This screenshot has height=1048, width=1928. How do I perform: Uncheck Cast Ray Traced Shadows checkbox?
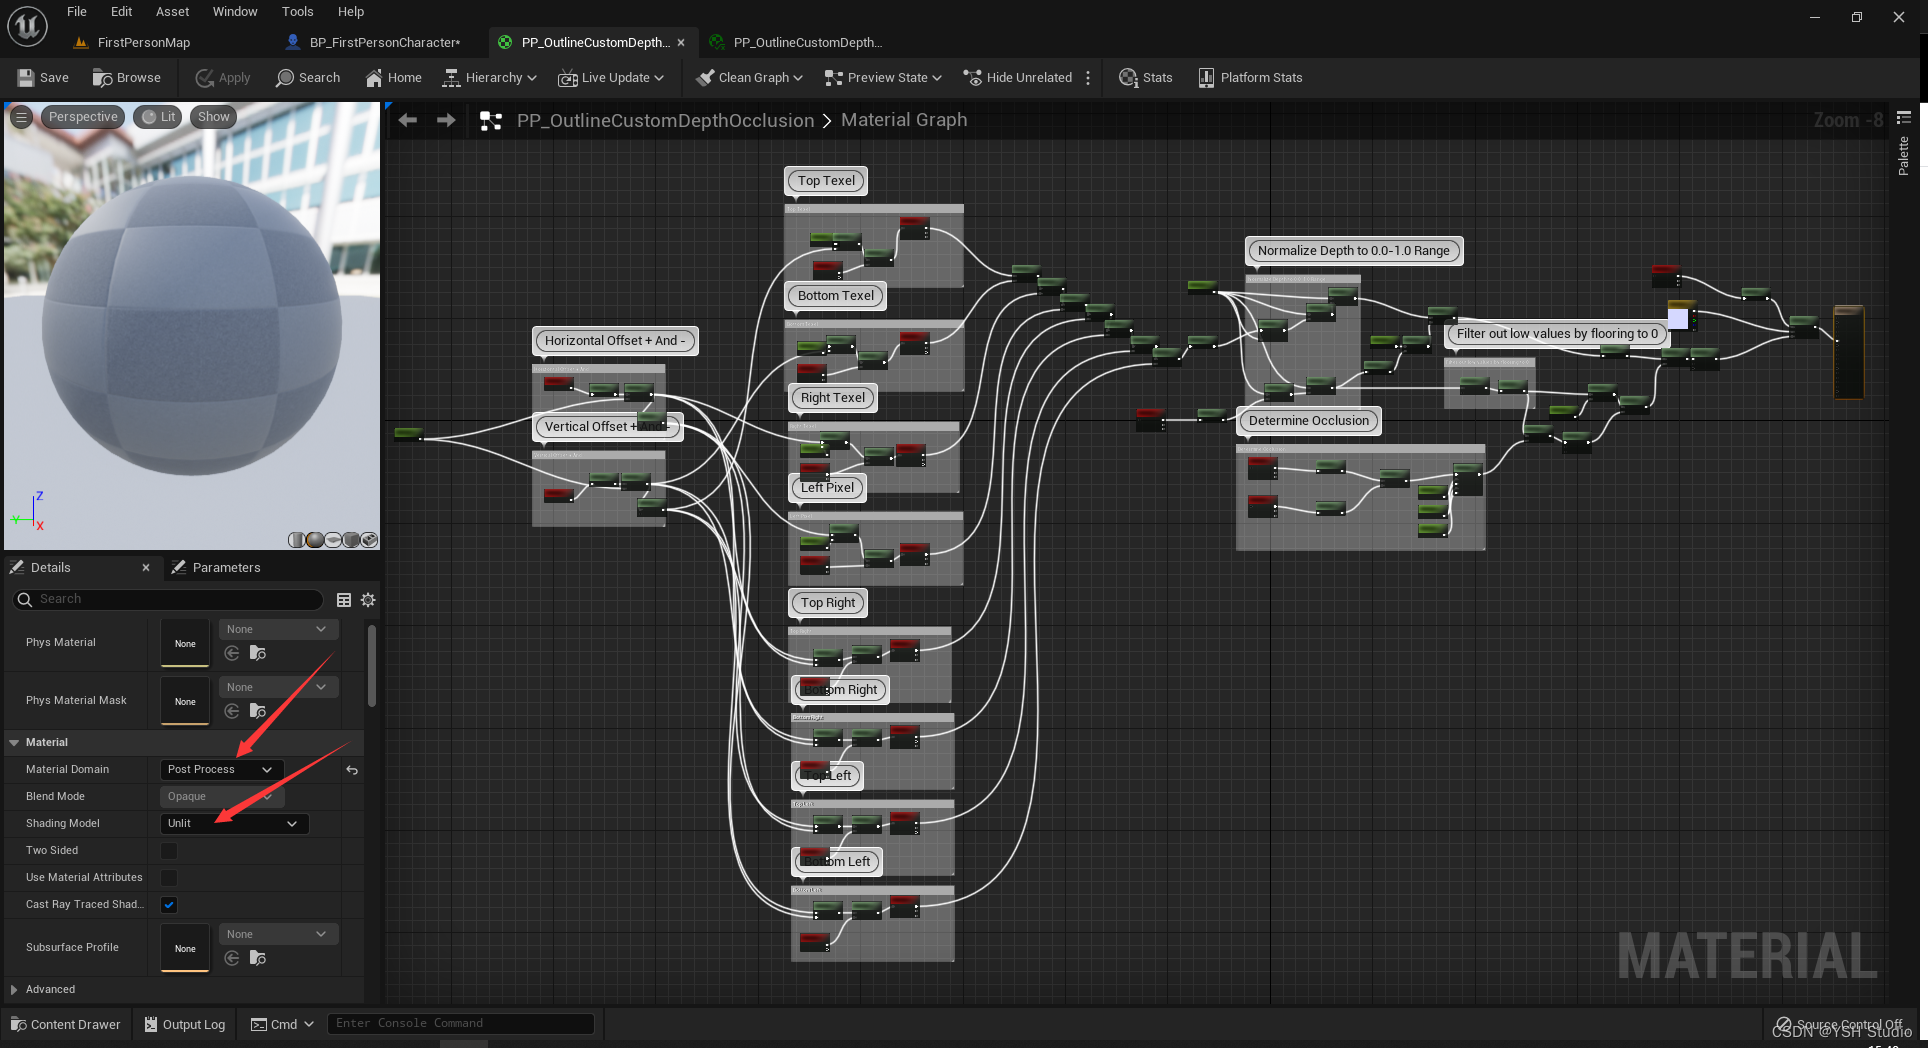(169, 905)
